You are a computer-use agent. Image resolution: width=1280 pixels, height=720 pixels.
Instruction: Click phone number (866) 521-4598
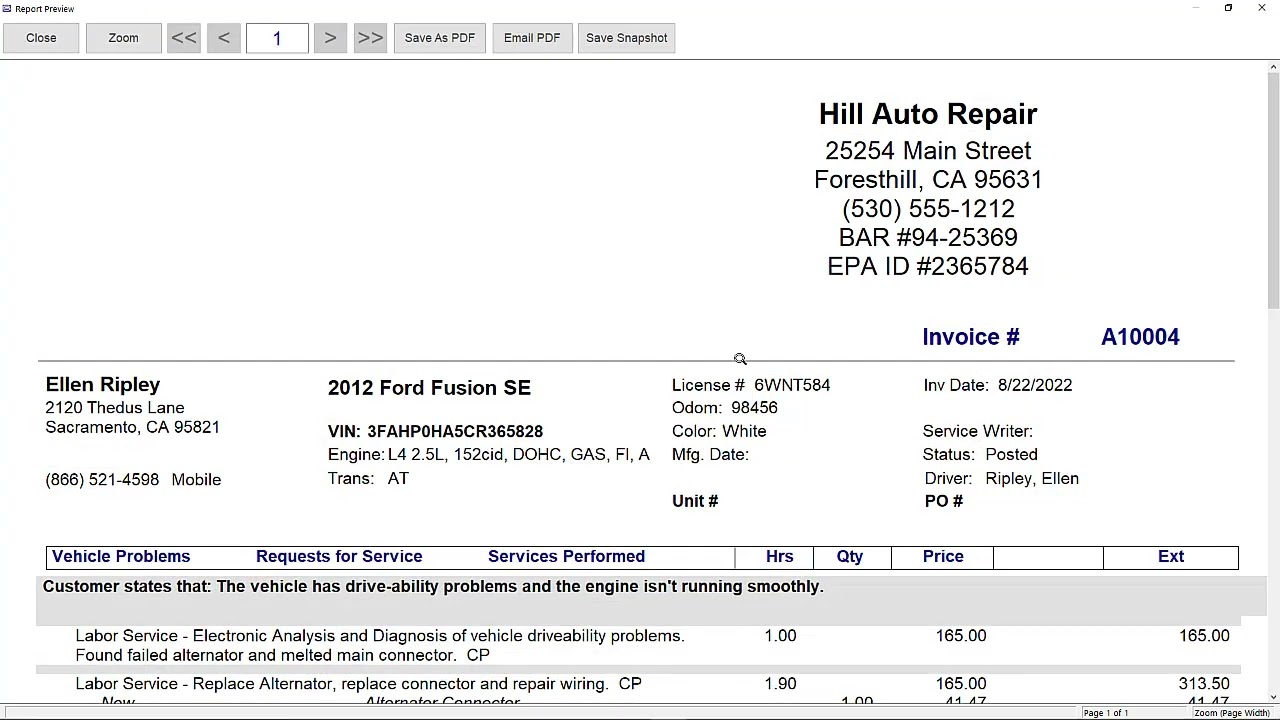(x=102, y=480)
